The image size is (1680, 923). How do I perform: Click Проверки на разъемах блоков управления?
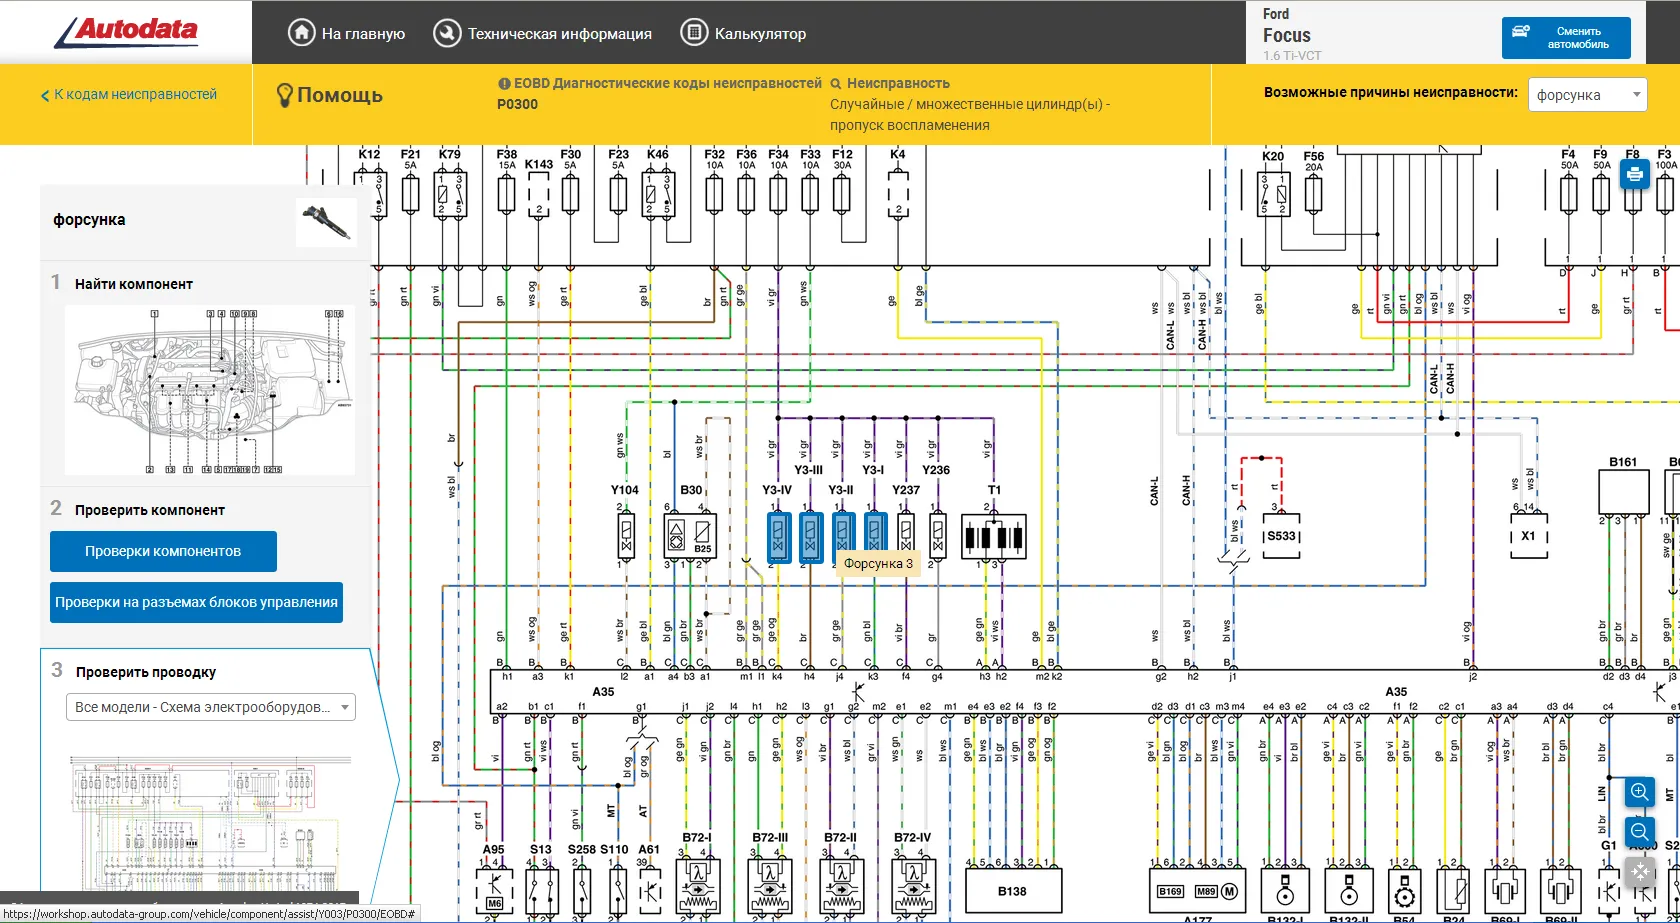coord(196,602)
